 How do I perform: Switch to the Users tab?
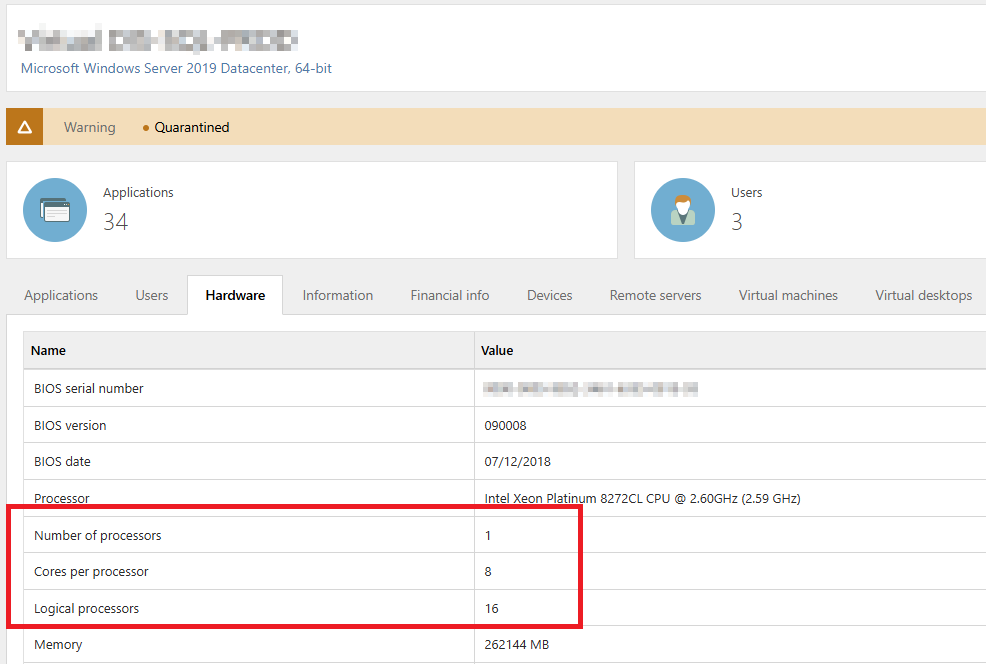pyautogui.click(x=152, y=296)
